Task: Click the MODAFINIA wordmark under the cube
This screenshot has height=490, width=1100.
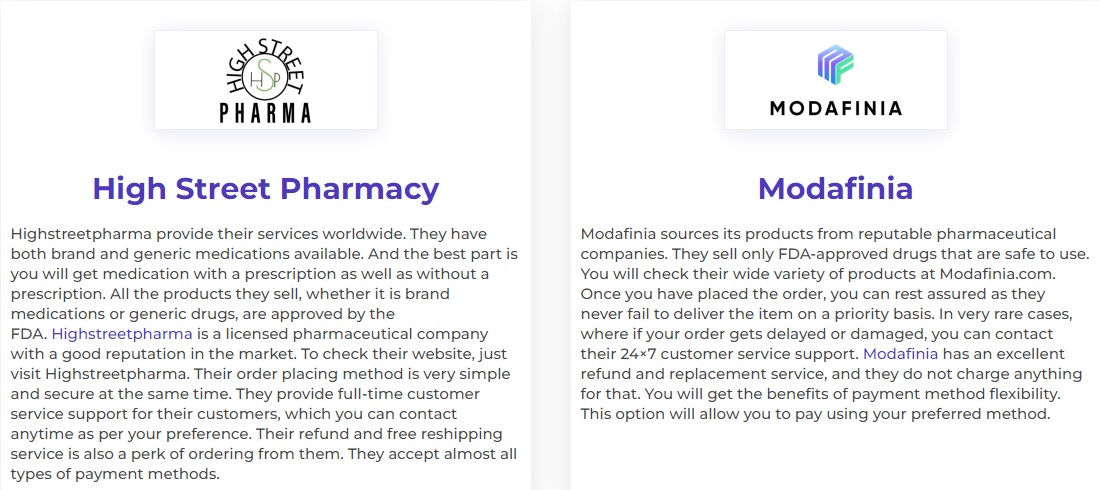Action: 836,108
